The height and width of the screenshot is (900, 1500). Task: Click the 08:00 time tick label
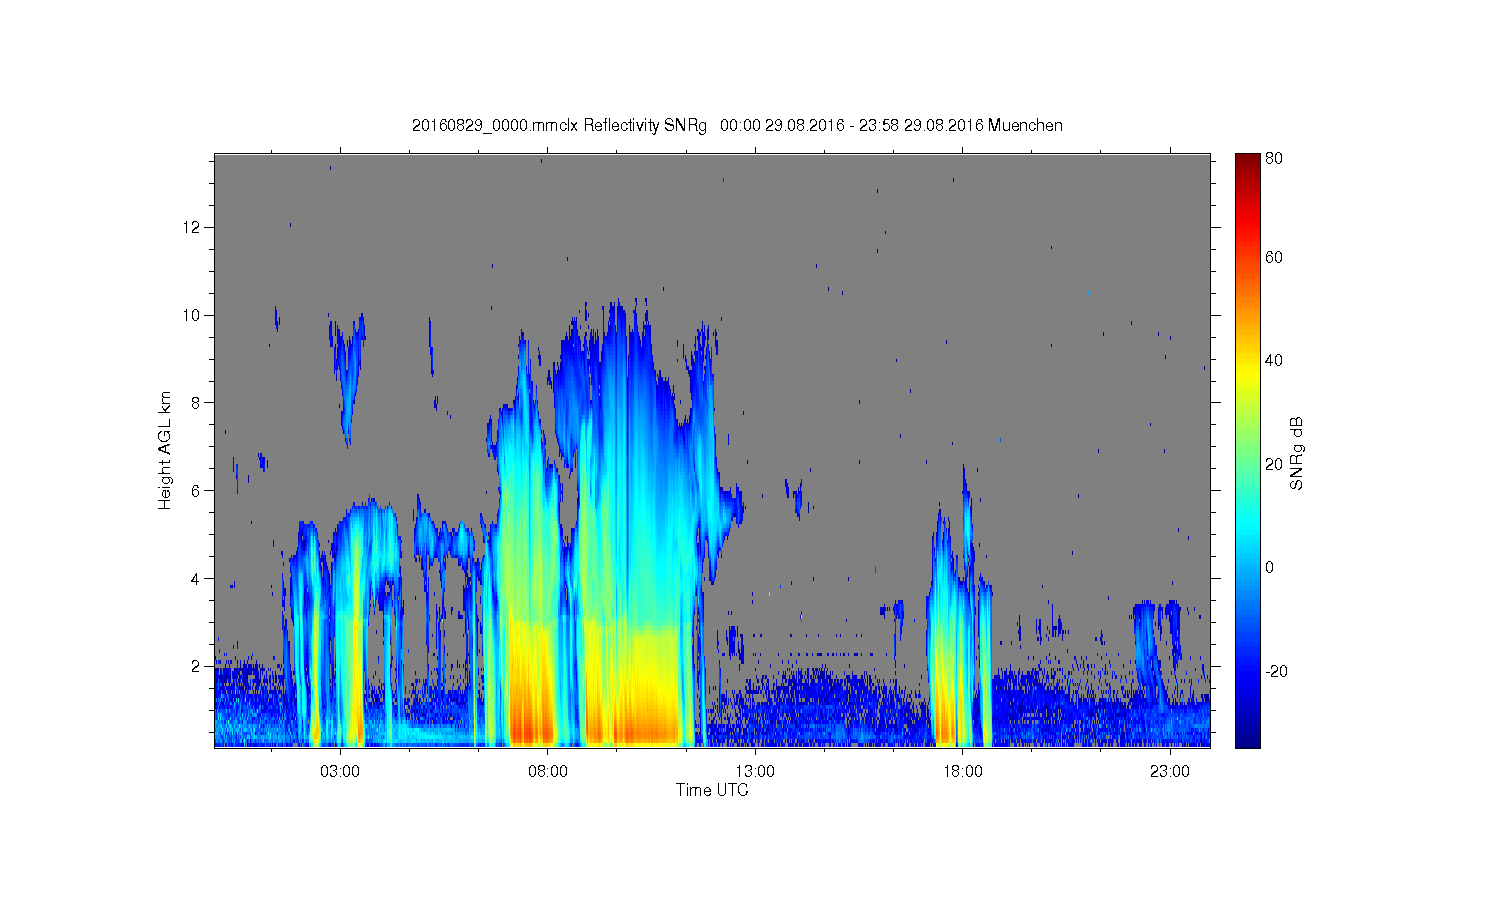(x=548, y=772)
